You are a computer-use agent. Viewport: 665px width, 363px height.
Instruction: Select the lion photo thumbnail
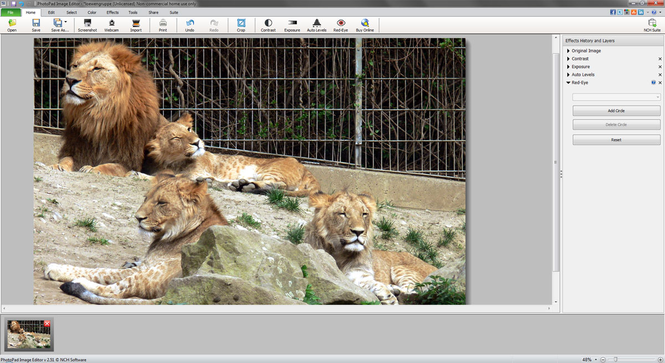29,334
